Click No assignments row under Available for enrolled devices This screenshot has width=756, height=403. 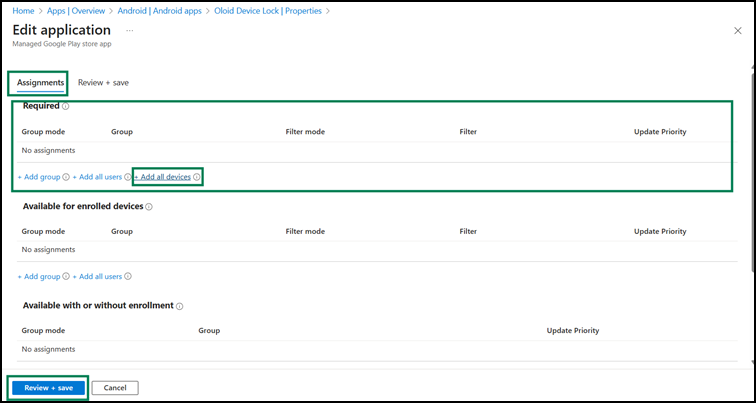point(377,250)
